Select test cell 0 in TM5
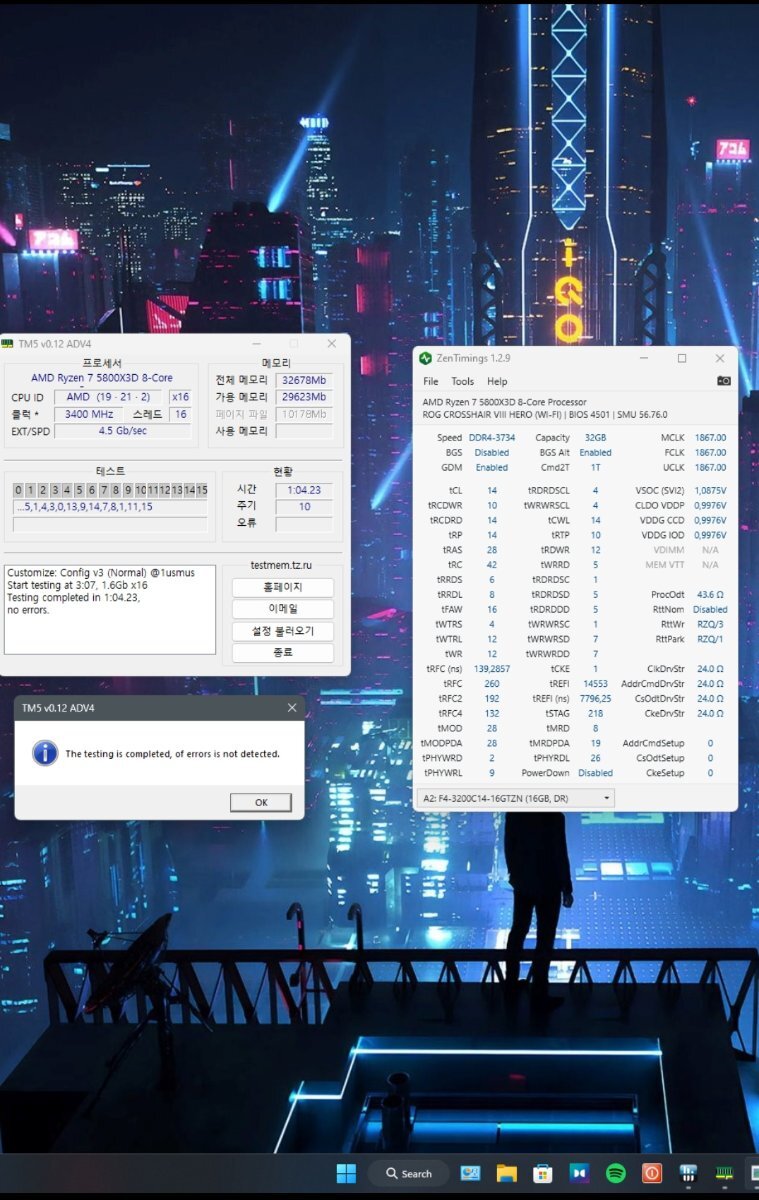The height and width of the screenshot is (1200, 759). pos(18,490)
